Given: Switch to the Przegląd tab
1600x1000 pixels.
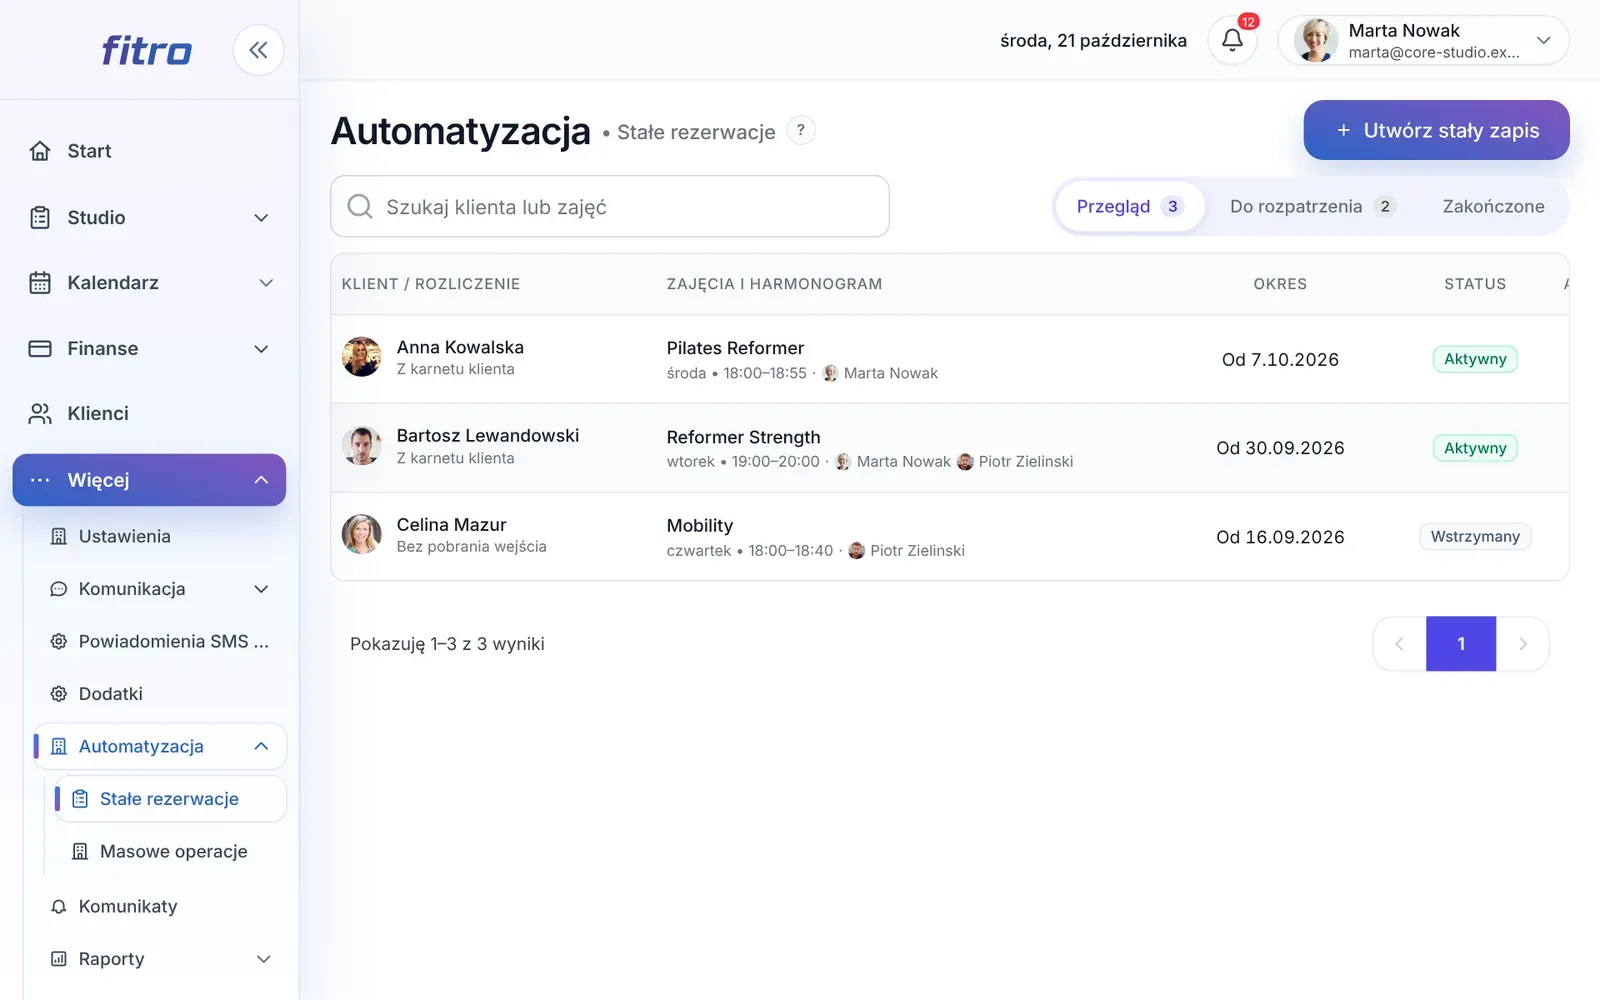Looking at the screenshot, I should [1130, 206].
